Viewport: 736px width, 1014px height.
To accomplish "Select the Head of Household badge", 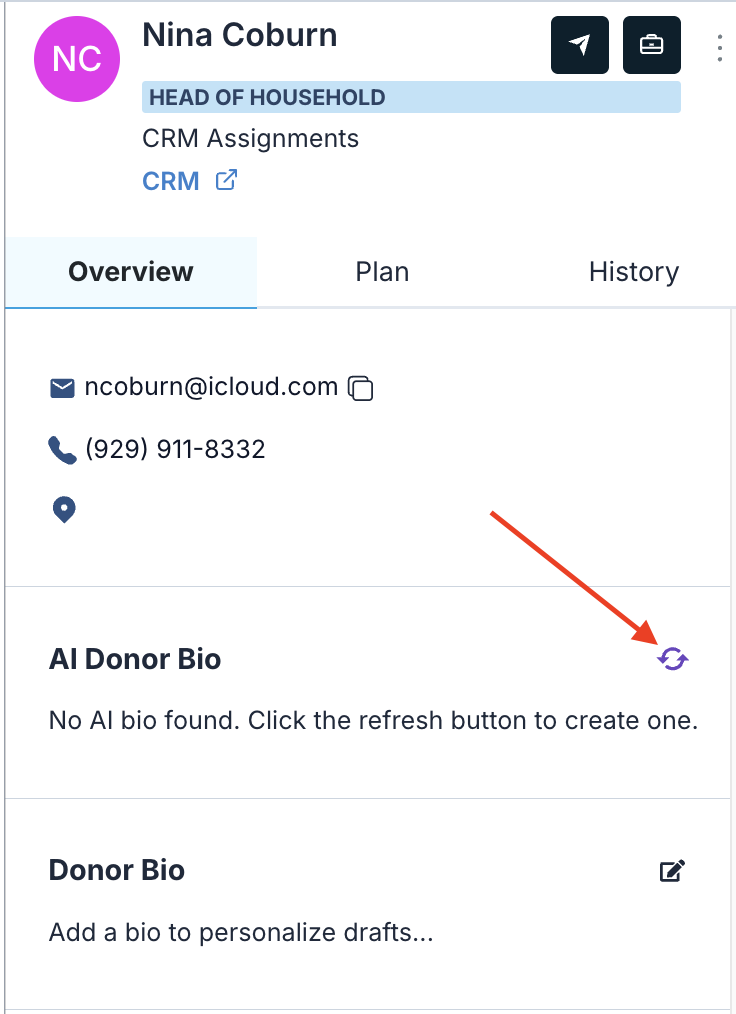I will tap(411, 97).
